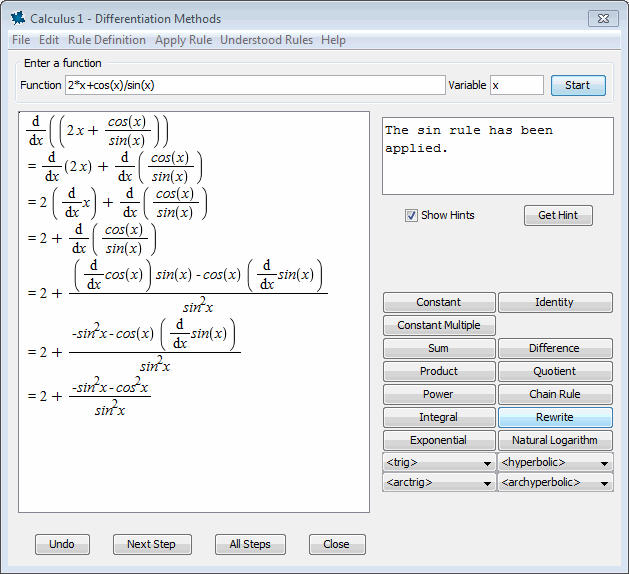Viewport: 629px width, 574px height.
Task: Apply the Quotient rule
Action: (555, 371)
